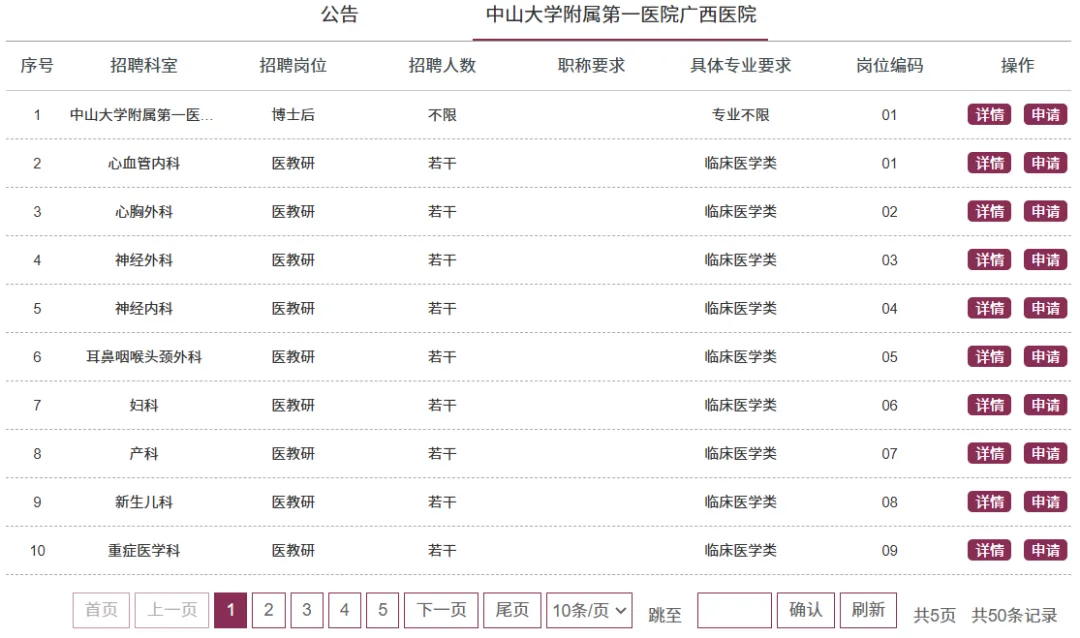Click the 下一页 button

441,610
